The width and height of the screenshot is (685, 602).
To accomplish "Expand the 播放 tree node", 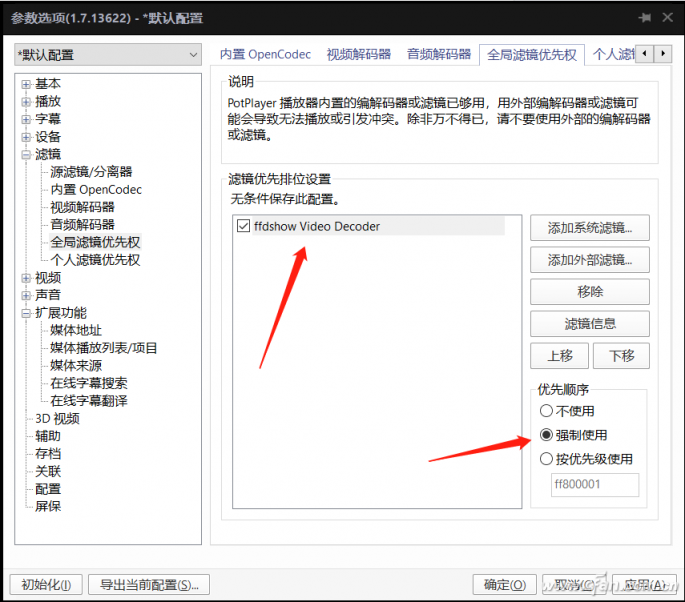I will point(26,102).
